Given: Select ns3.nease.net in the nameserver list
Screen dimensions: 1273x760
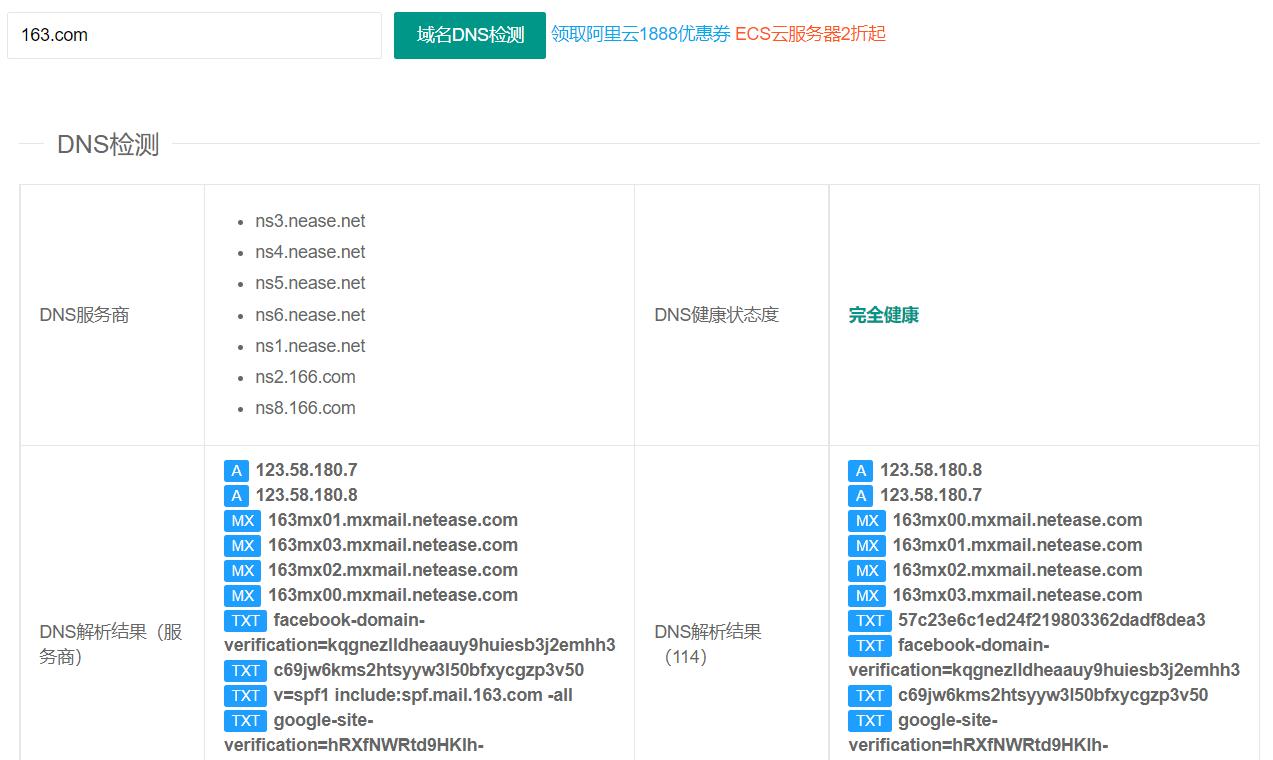Looking at the screenshot, I should point(310,221).
